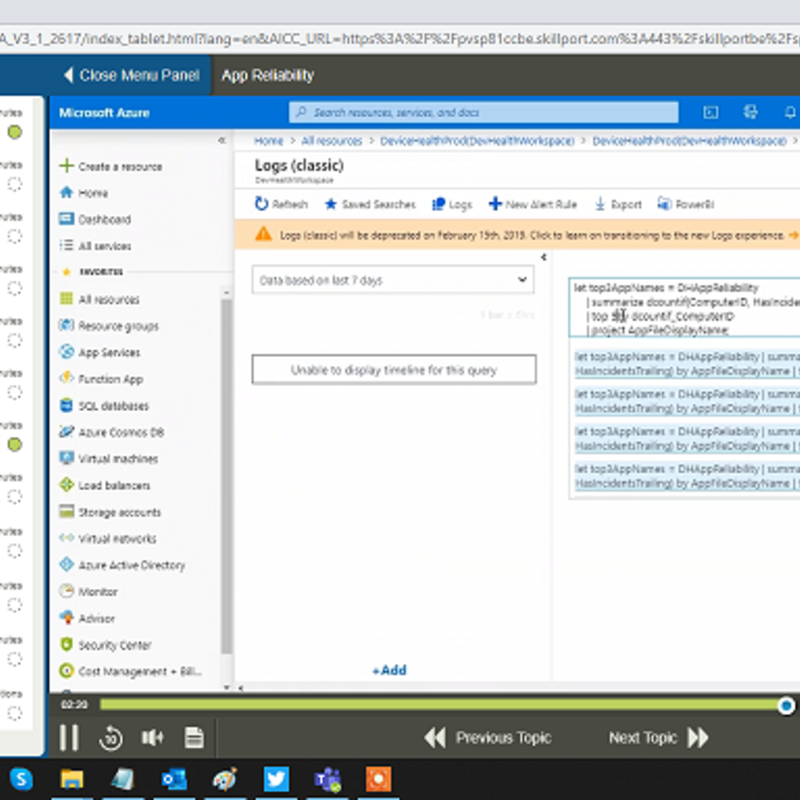Image resolution: width=800 pixels, height=800 pixels.
Task: Mute the course audio volume
Action: 152,738
